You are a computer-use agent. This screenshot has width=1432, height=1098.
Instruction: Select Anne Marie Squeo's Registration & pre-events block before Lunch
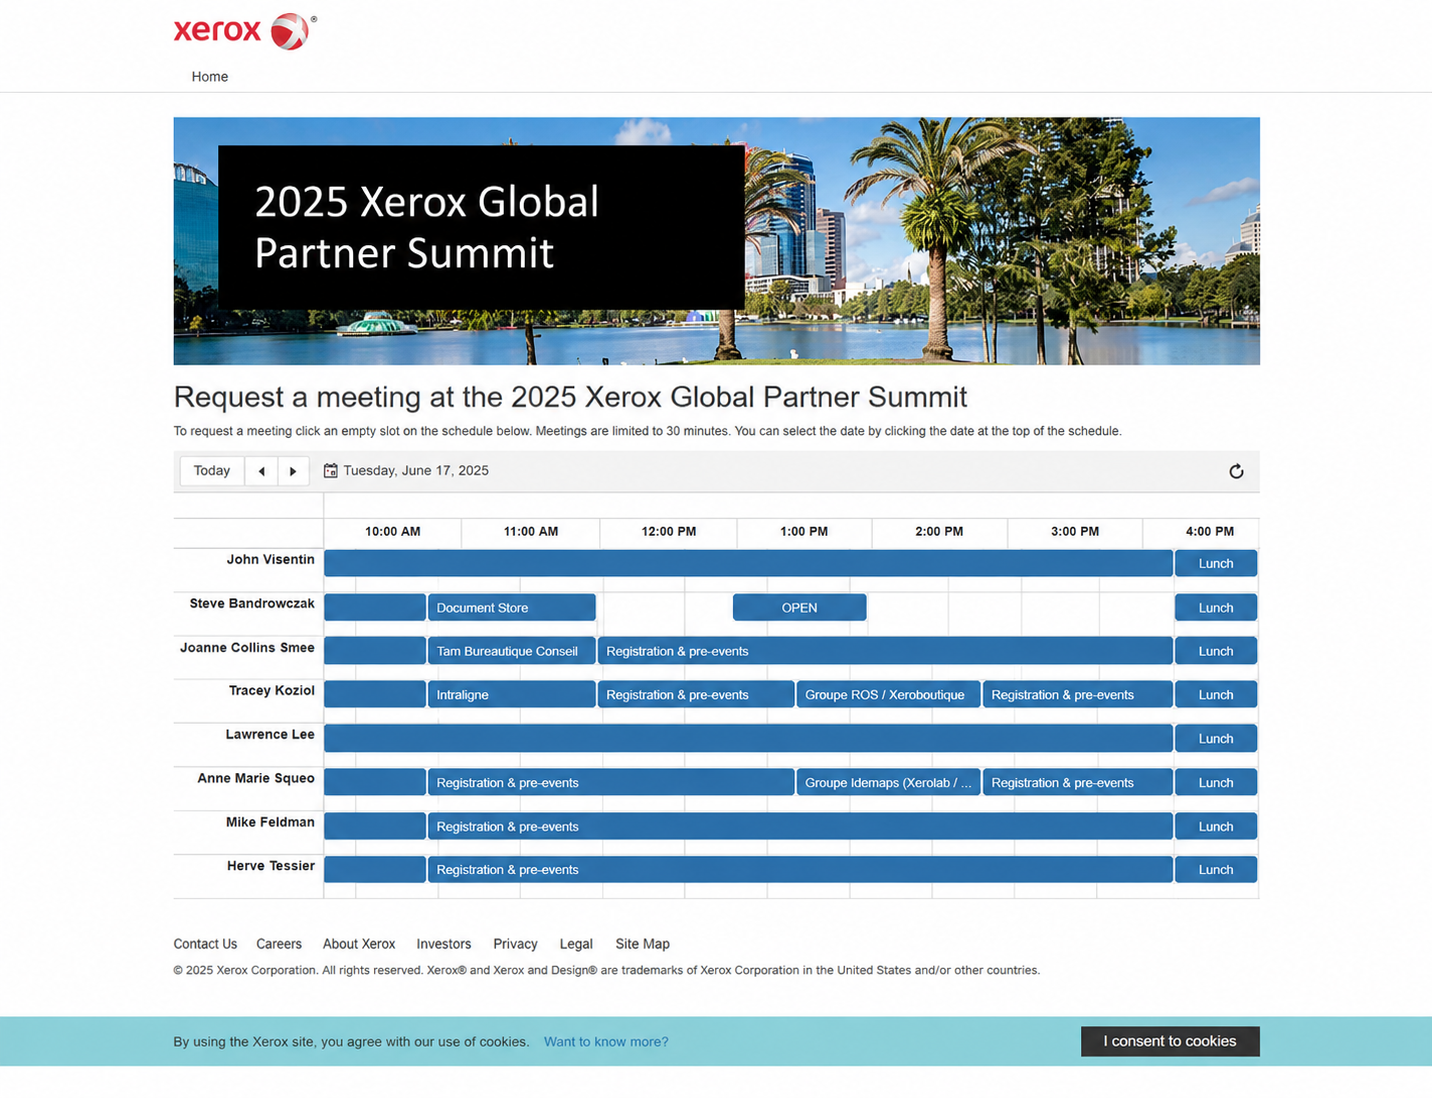[1077, 783]
